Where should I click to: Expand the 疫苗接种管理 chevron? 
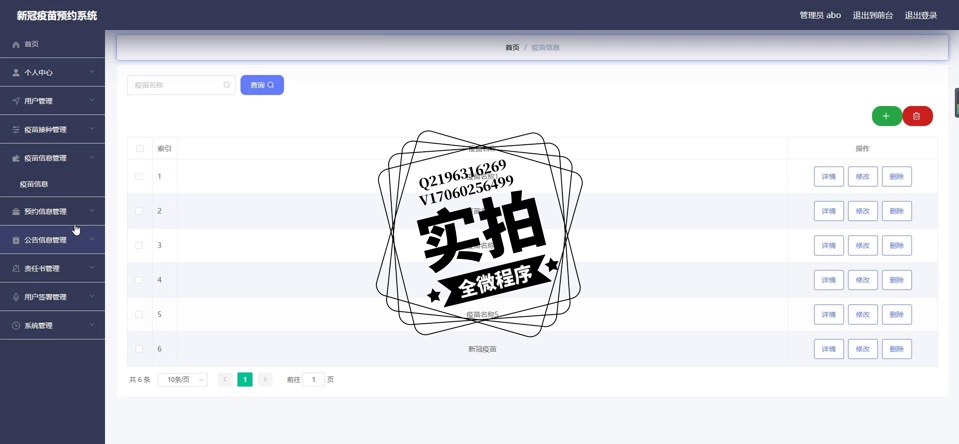(x=92, y=129)
